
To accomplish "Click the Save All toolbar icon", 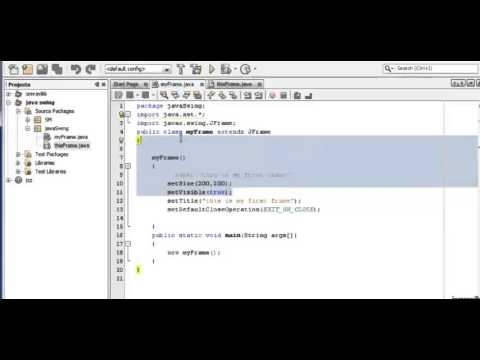I will pos(57,69).
